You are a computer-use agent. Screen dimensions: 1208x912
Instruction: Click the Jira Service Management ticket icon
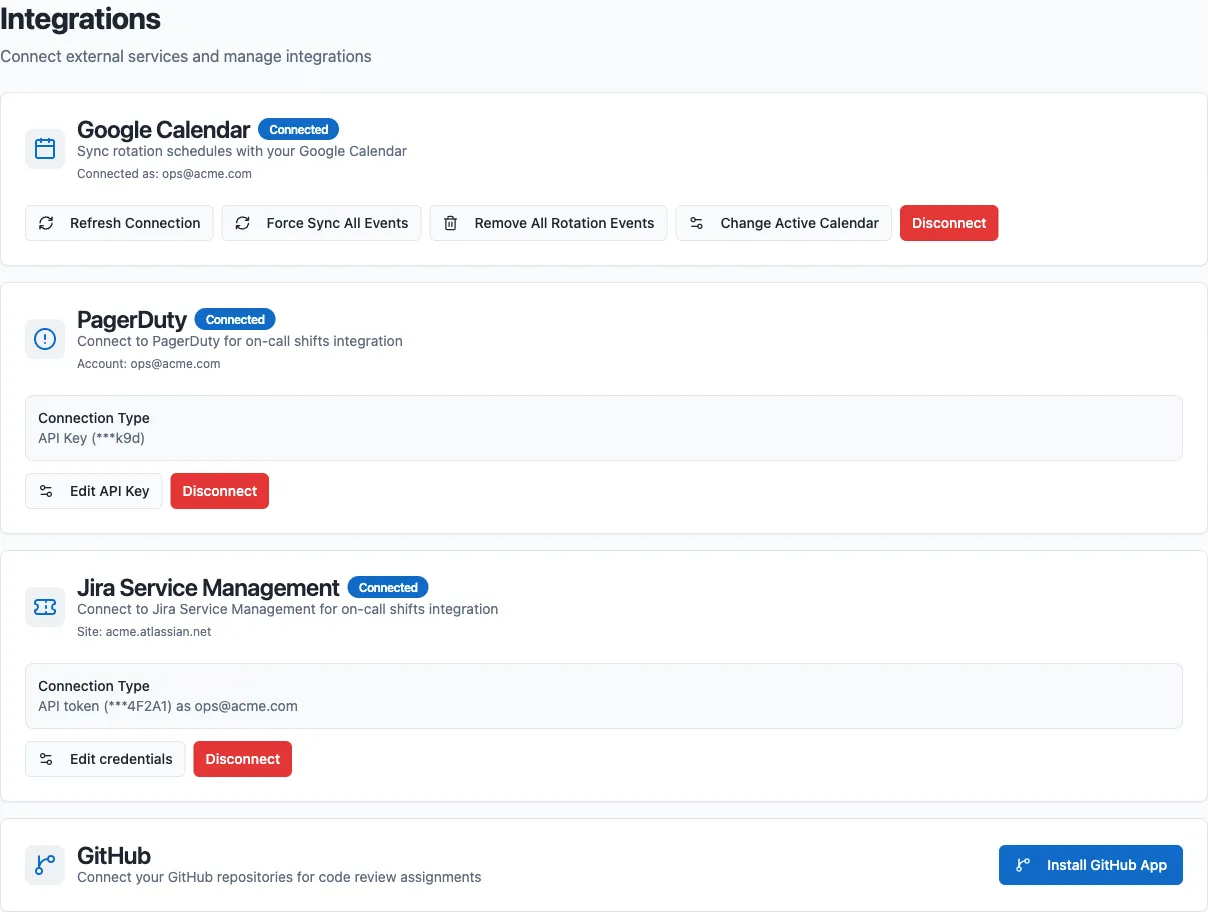[x=45, y=607]
